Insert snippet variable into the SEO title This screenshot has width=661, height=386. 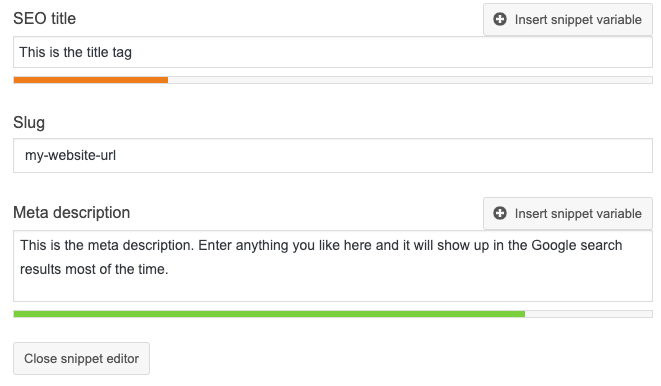(x=568, y=19)
